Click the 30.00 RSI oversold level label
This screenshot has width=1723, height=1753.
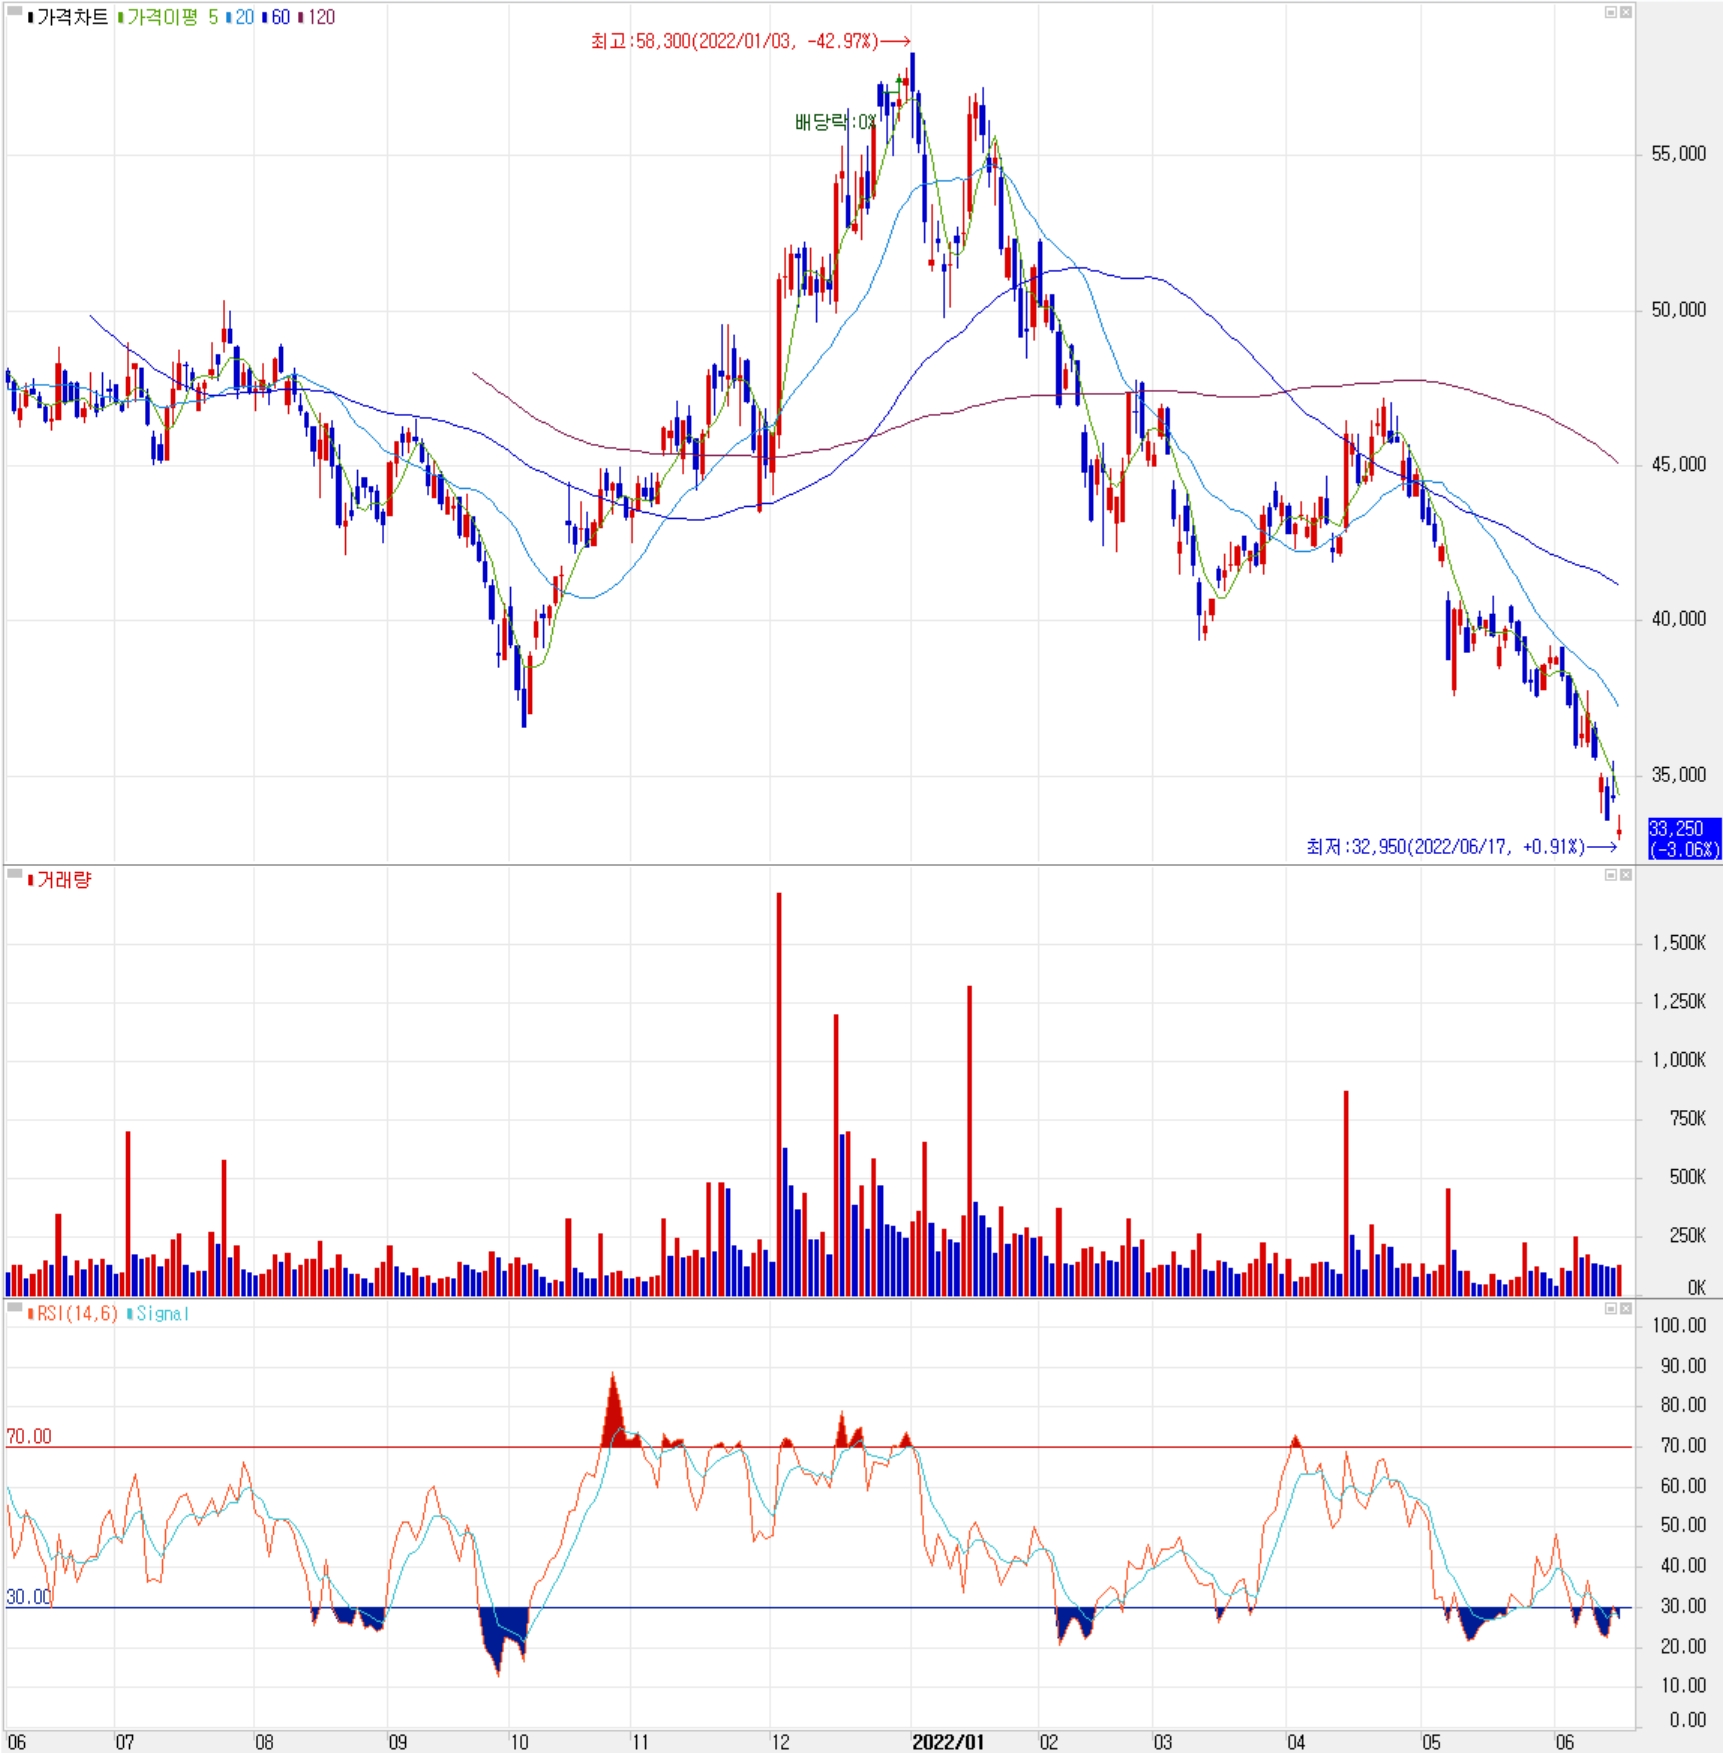pos(29,1597)
